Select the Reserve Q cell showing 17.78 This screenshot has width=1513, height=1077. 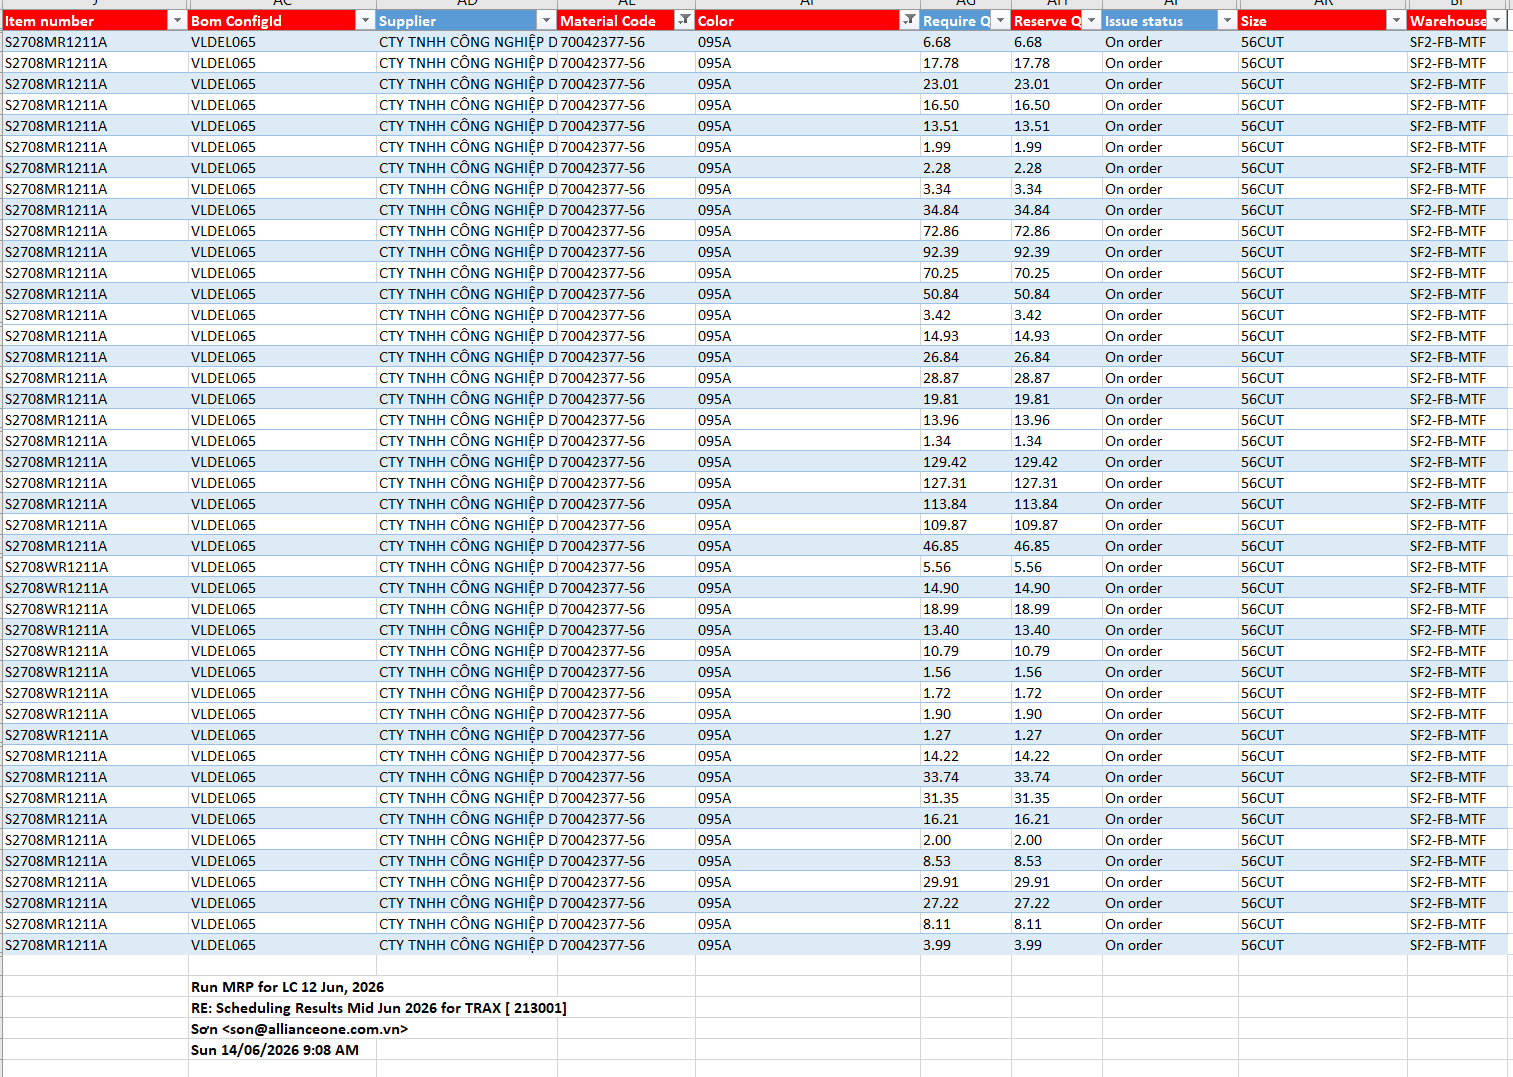1056,63
